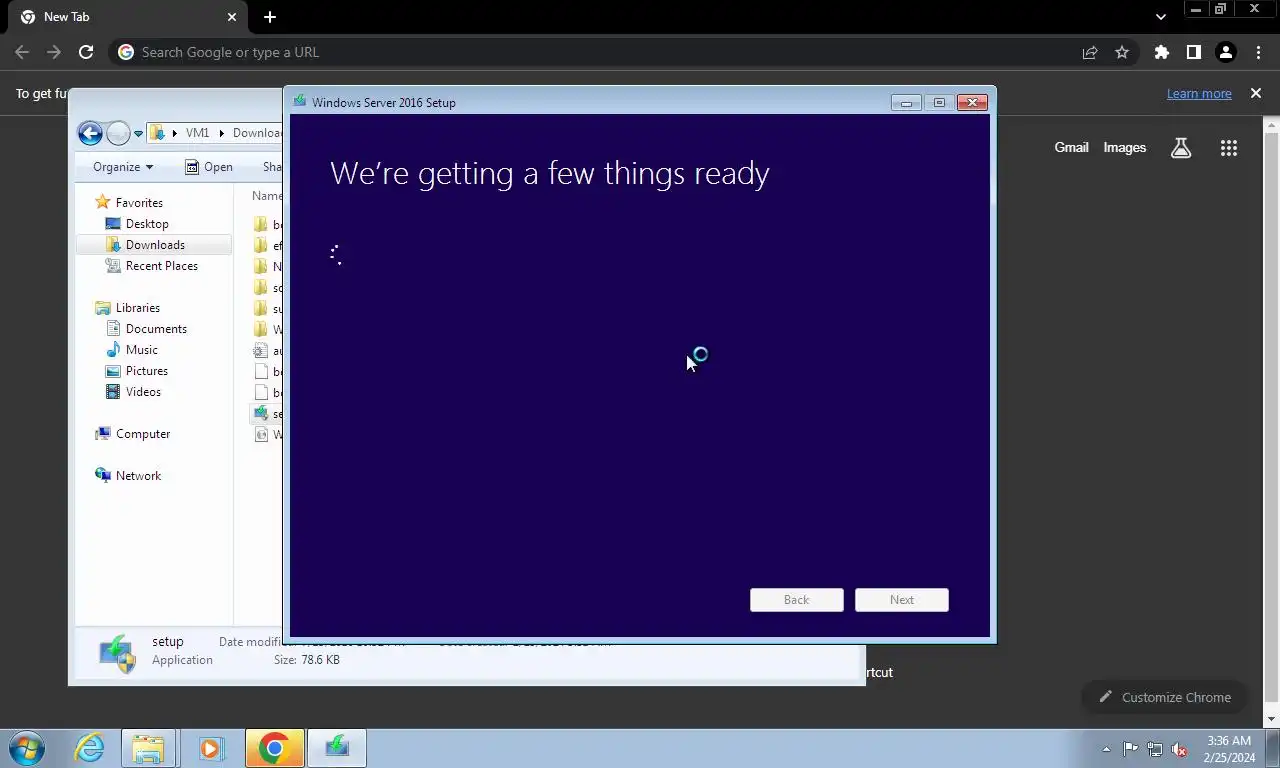The height and width of the screenshot is (768, 1280).
Task: Open Chrome extensions puzzle icon
Action: click(1161, 52)
